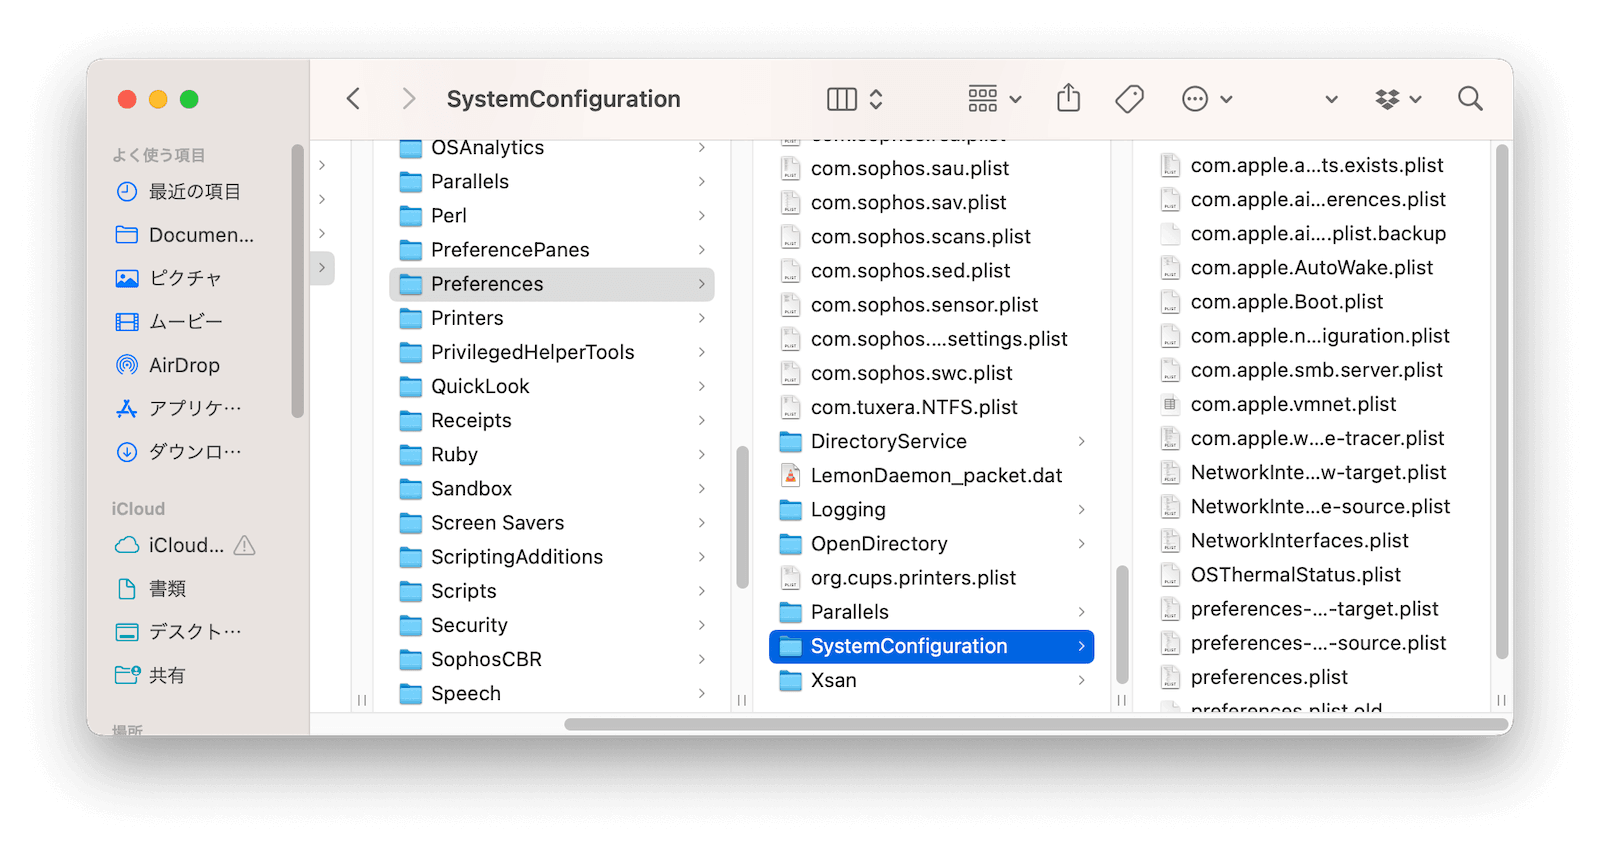Select the ScriptingAdditions folder
1600x850 pixels.
pyautogui.click(x=552, y=556)
